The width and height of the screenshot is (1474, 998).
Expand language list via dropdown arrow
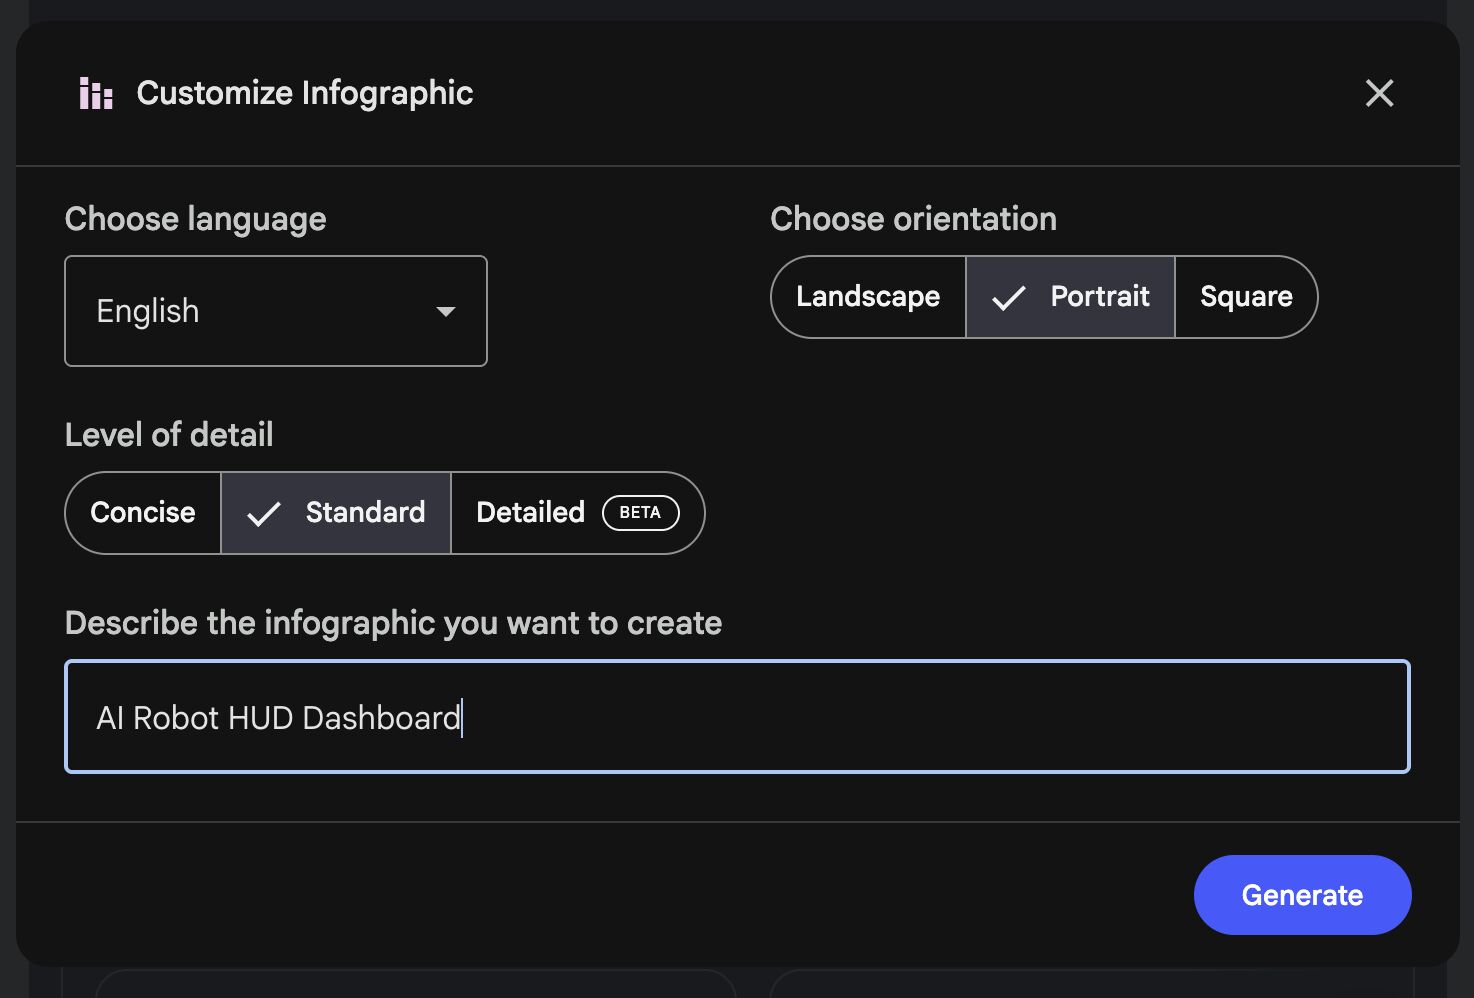coord(446,312)
